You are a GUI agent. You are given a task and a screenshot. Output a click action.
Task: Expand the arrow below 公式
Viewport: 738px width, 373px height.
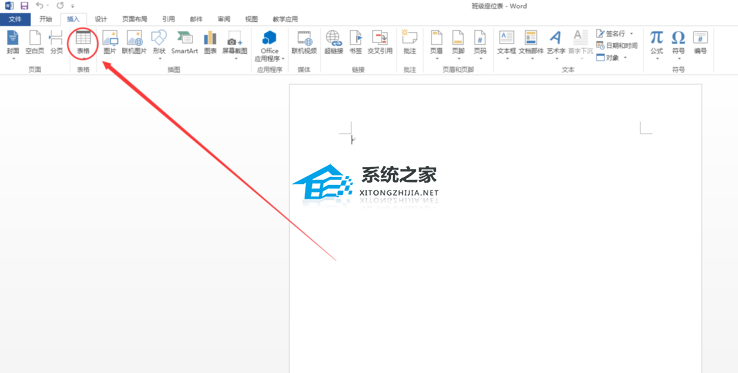657,58
